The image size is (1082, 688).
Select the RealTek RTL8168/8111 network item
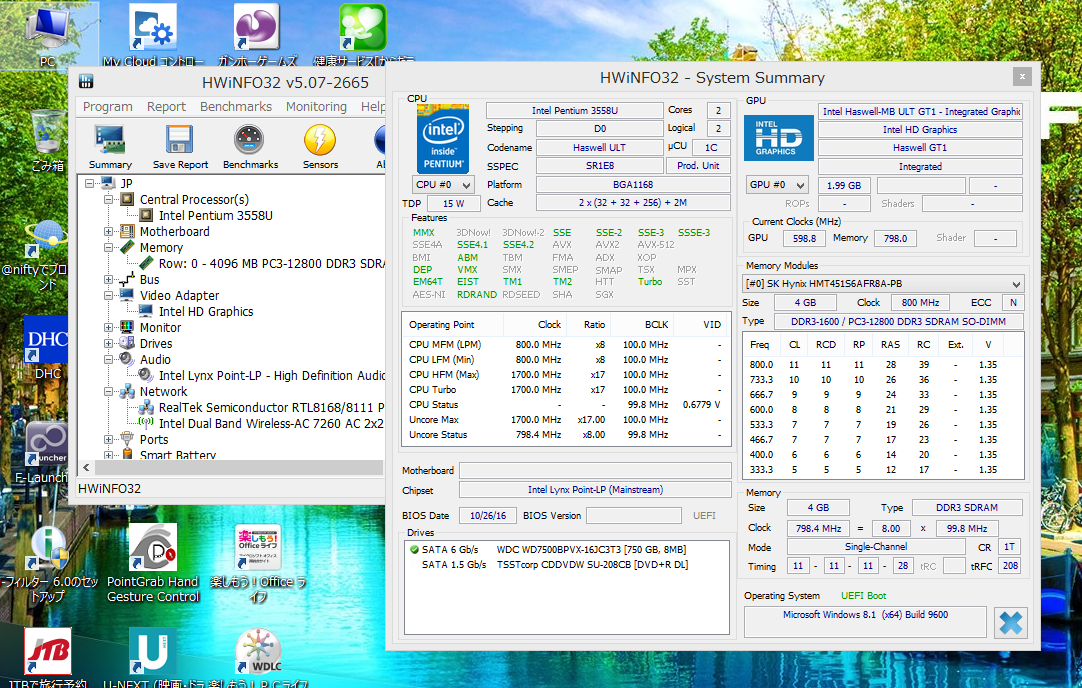pos(271,408)
